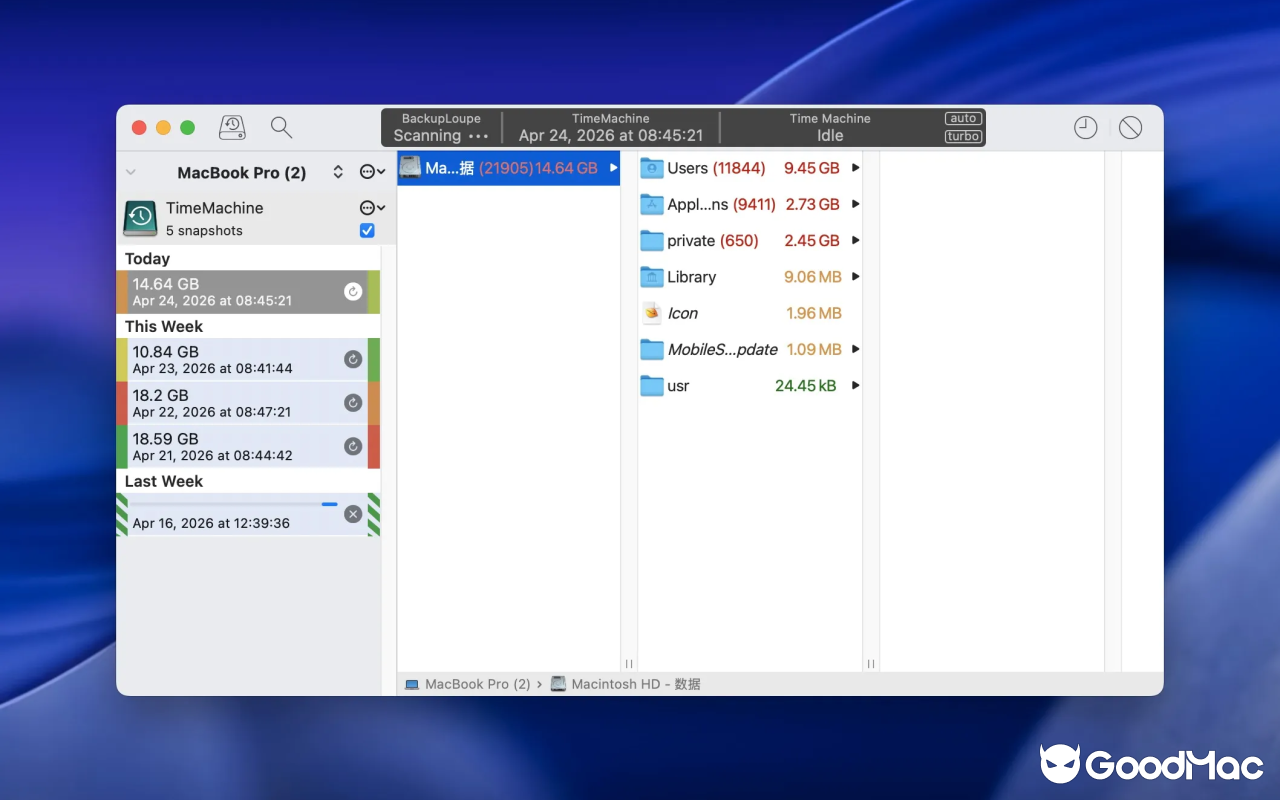Screen dimensions: 1280x800
Task: Cancel the Apr 16 snapshot with the x button
Action: [352, 514]
